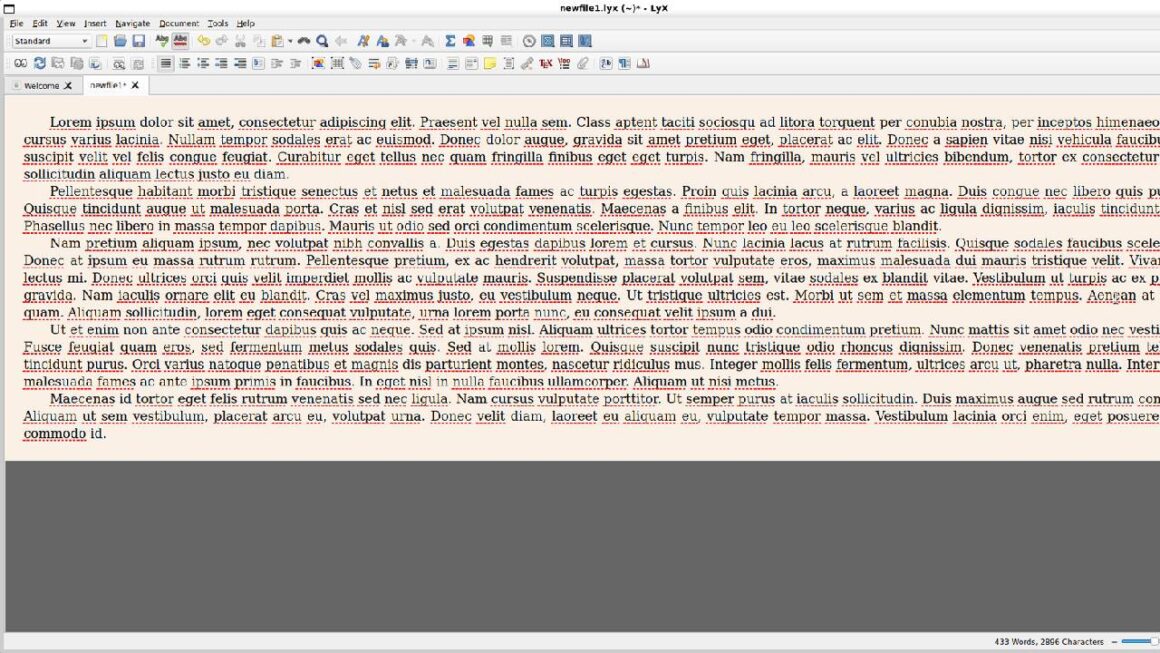Insert graphics using the picture icon
This screenshot has width=1160, height=653.
[468, 41]
